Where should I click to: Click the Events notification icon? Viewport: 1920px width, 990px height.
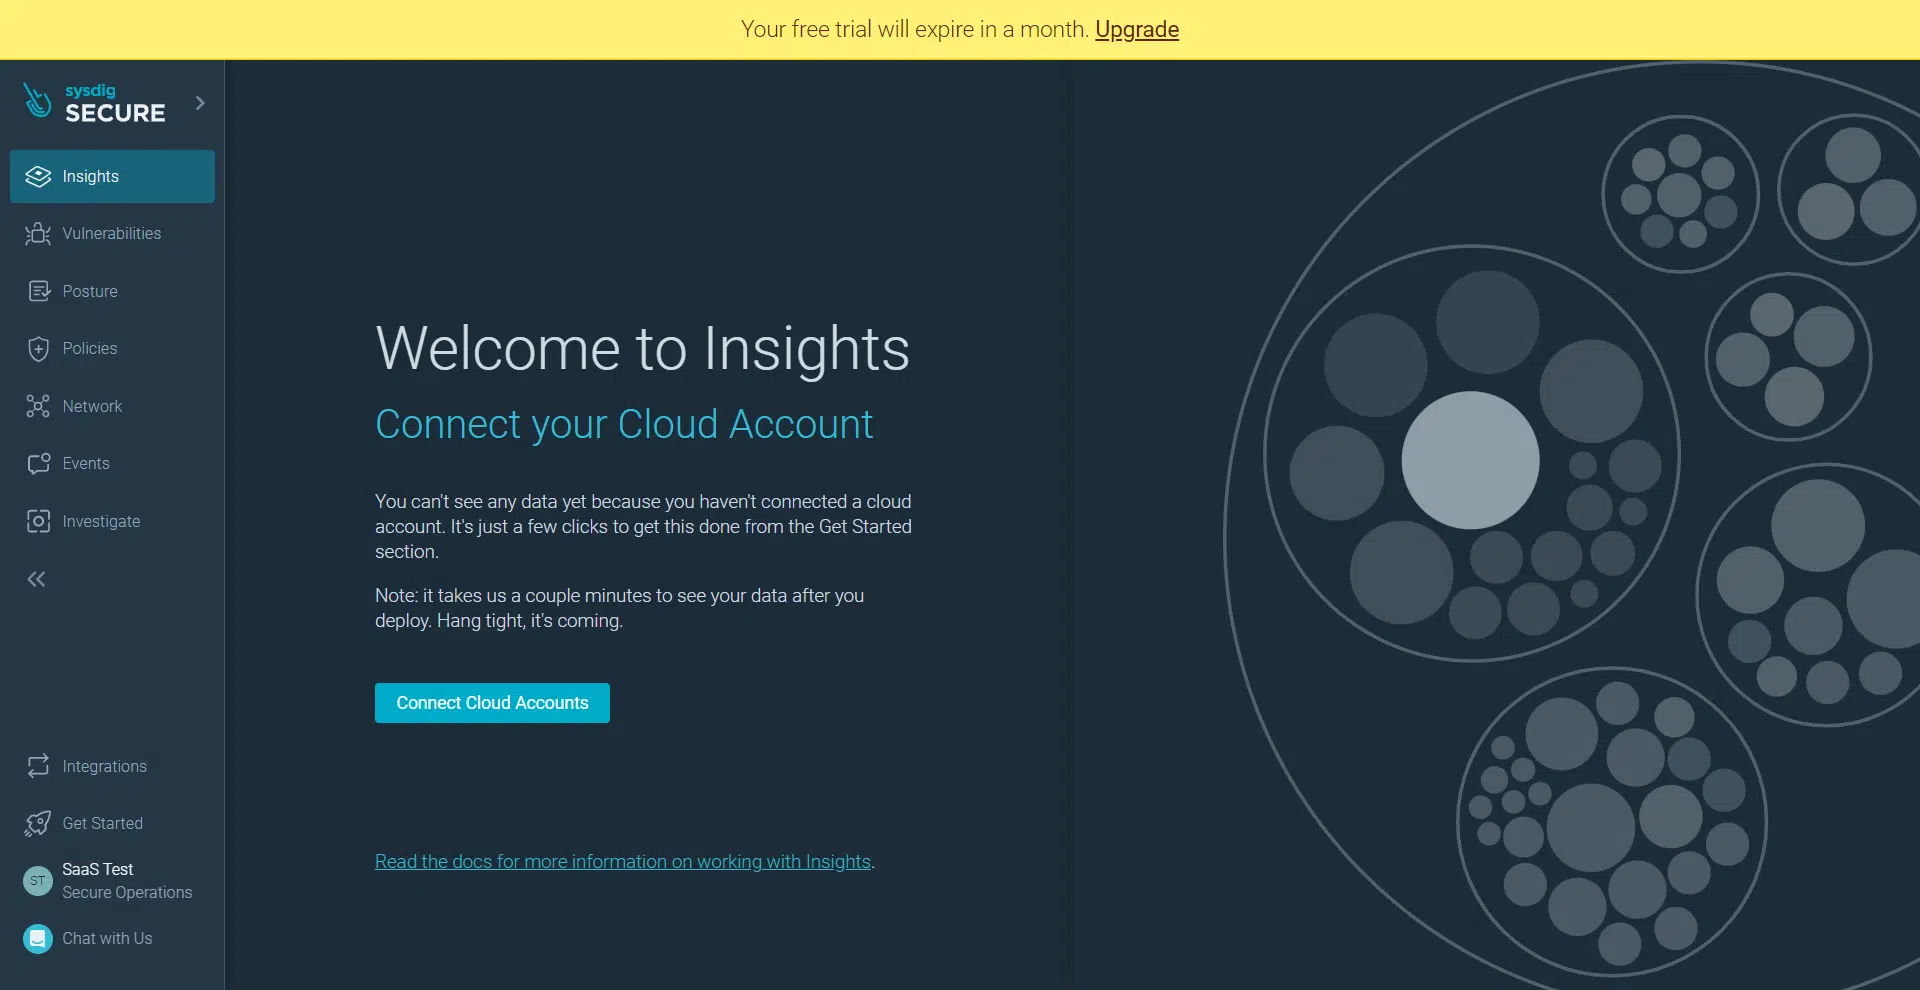(x=38, y=464)
